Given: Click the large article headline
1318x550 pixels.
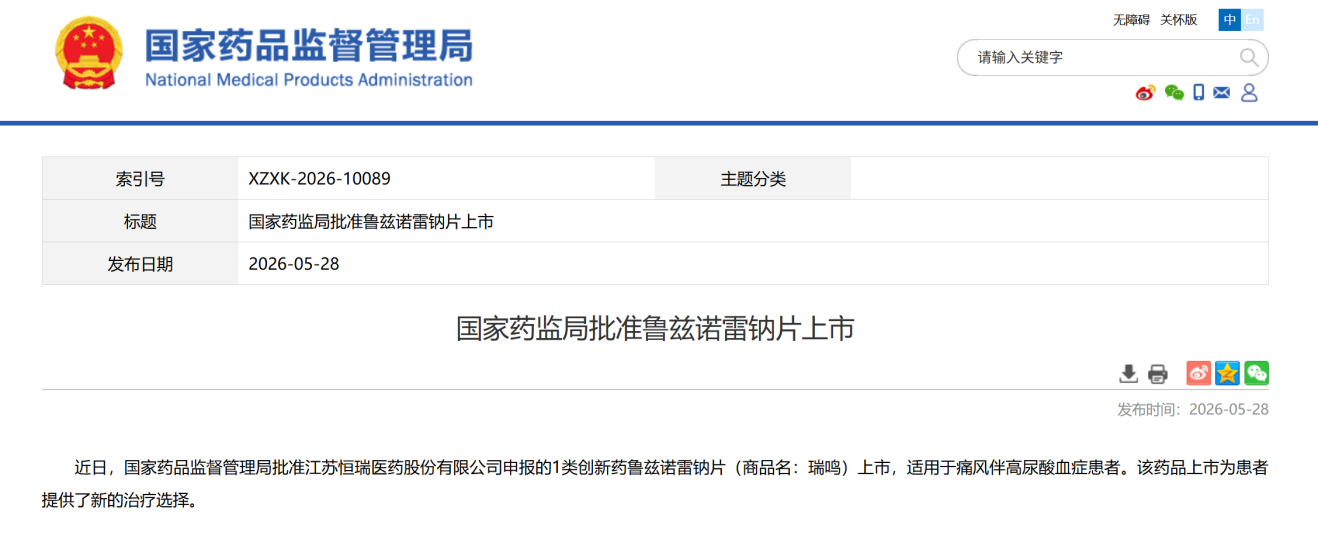Looking at the screenshot, I should click(655, 329).
